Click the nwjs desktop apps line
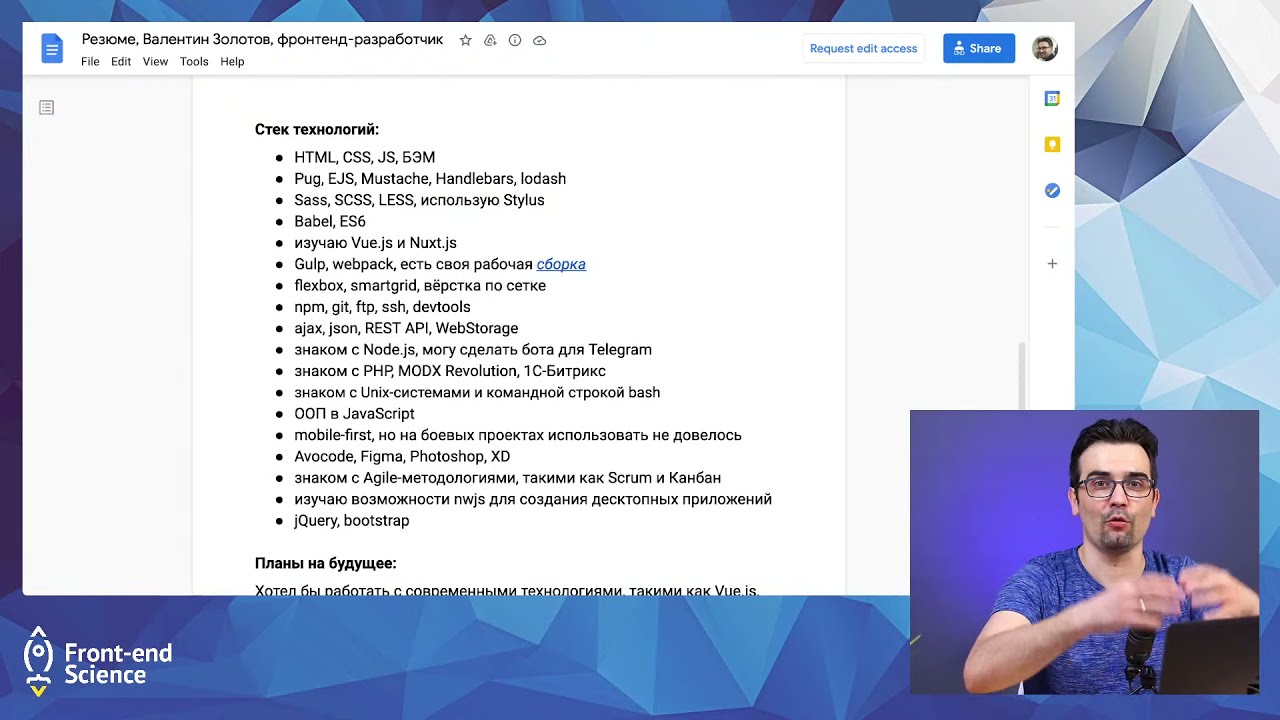The width and height of the screenshot is (1280, 720). point(533,499)
